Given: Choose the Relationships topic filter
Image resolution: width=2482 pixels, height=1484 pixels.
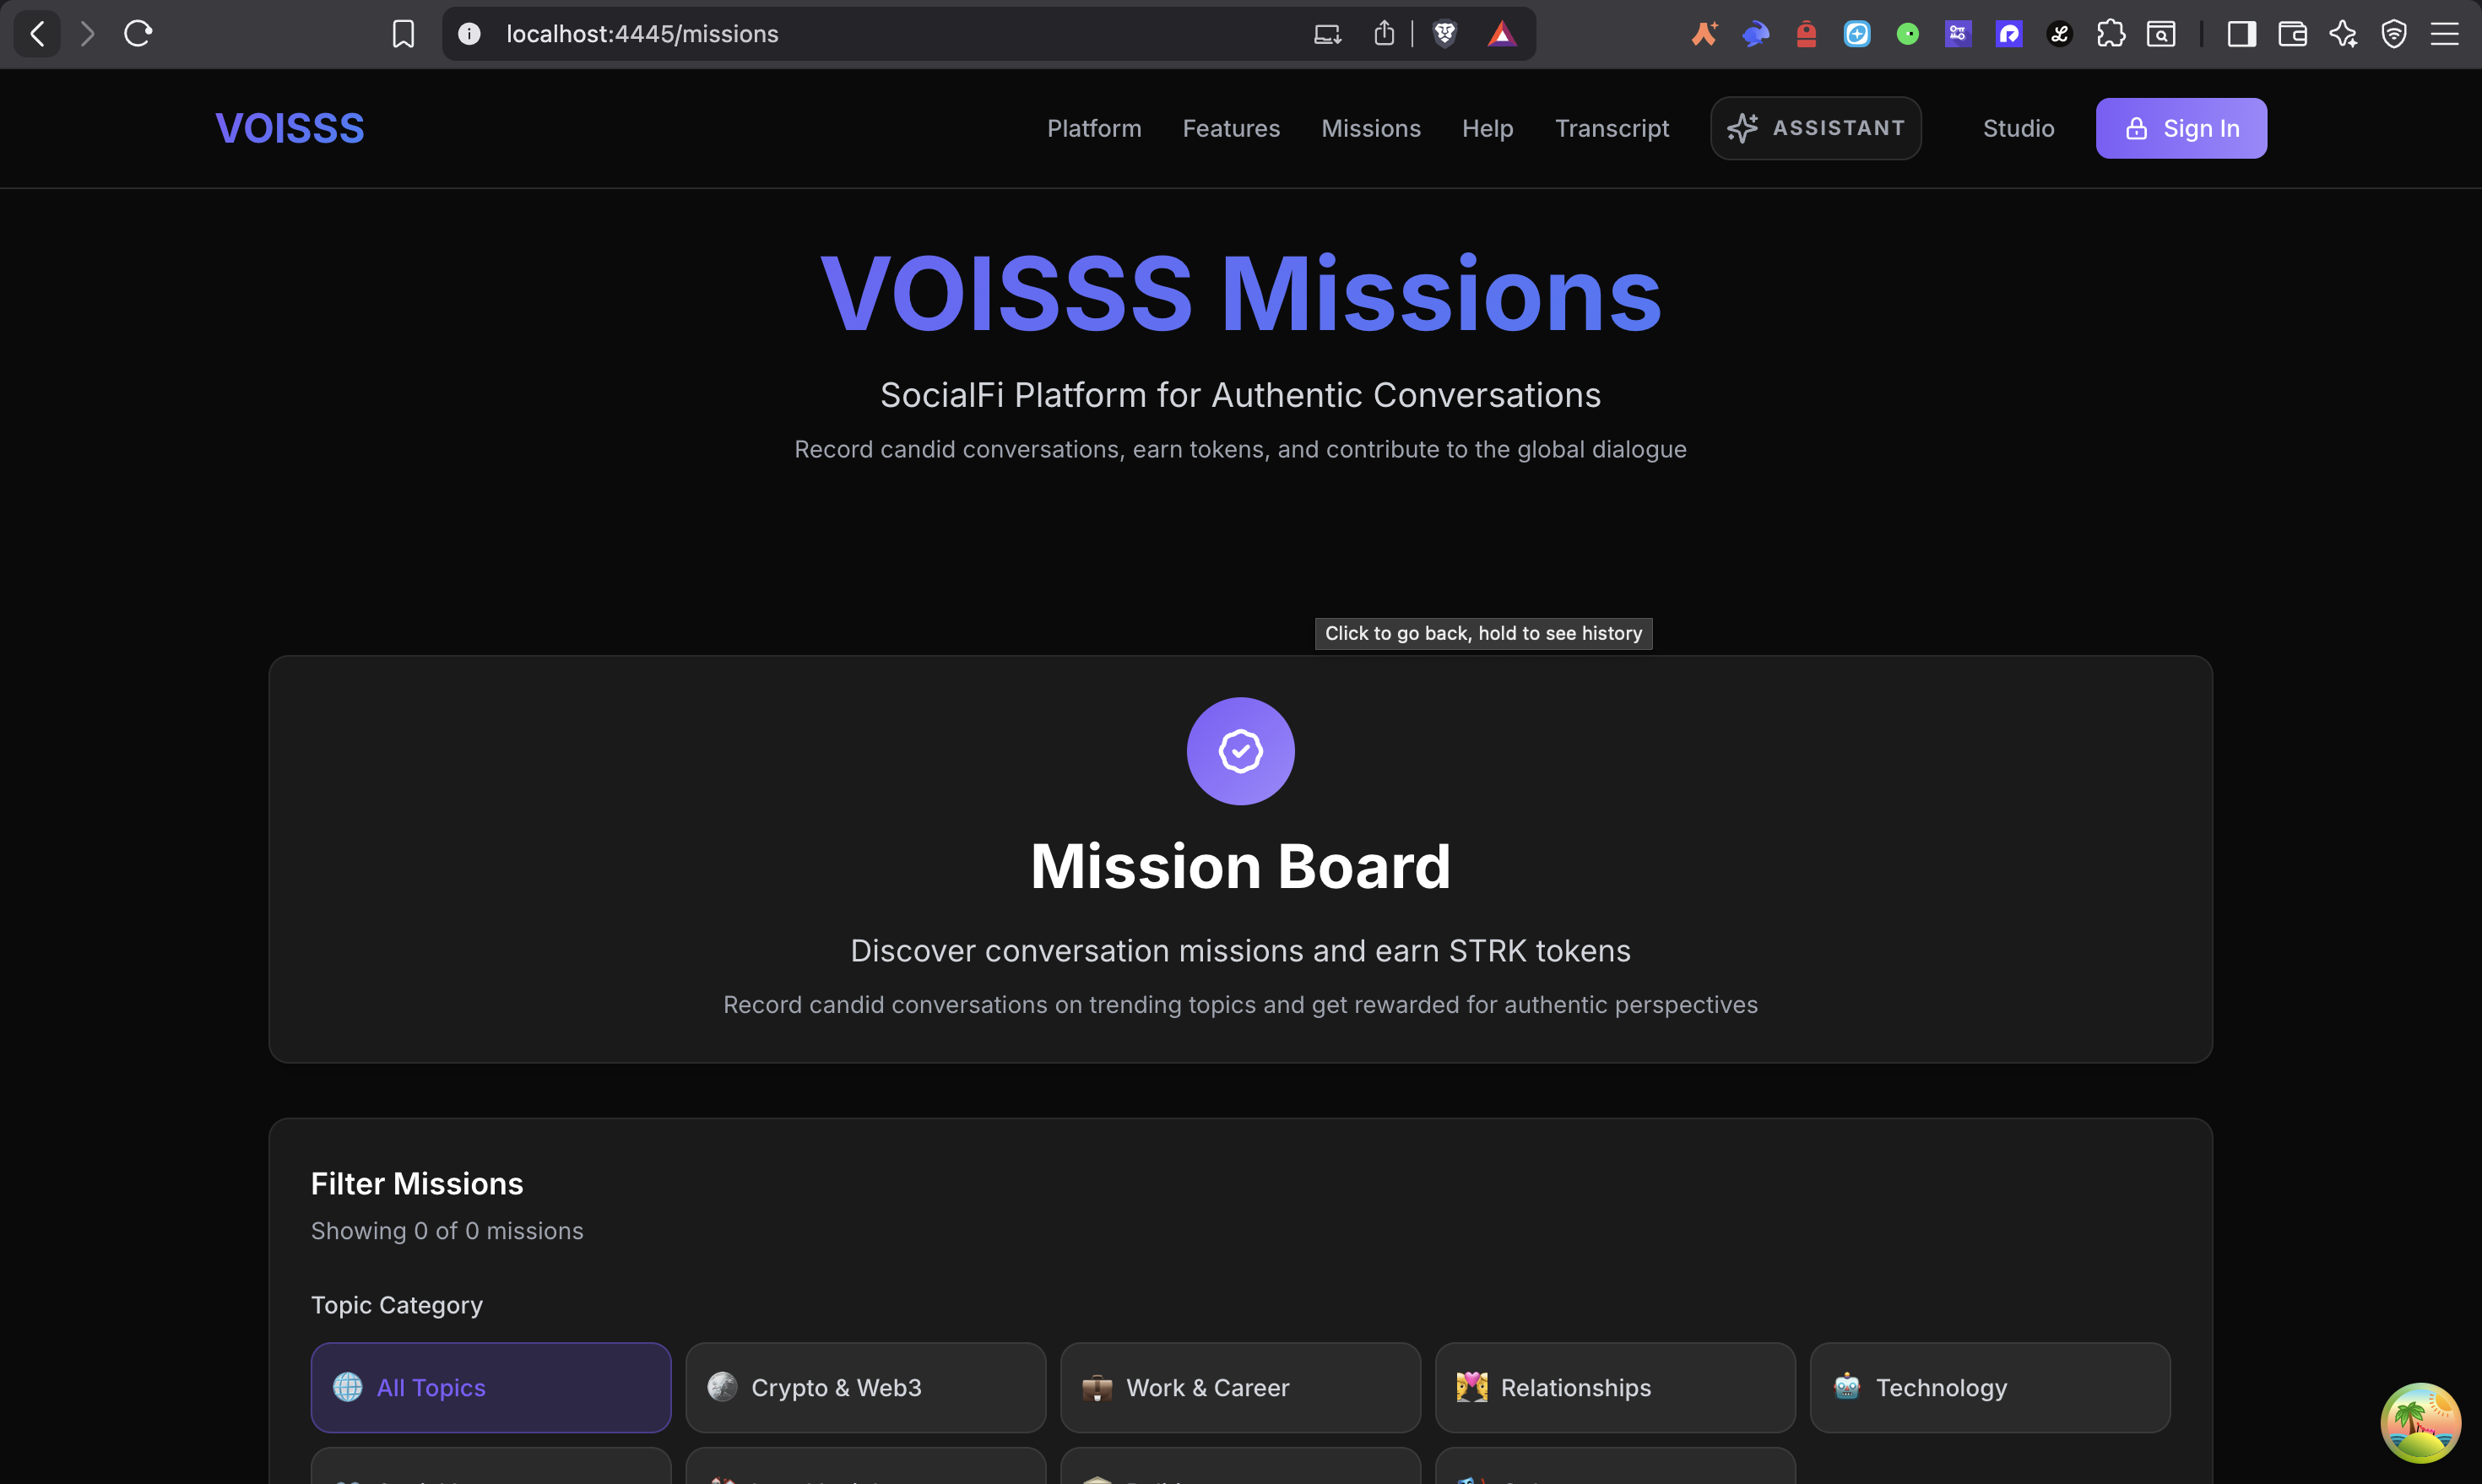Looking at the screenshot, I should click(1614, 1387).
